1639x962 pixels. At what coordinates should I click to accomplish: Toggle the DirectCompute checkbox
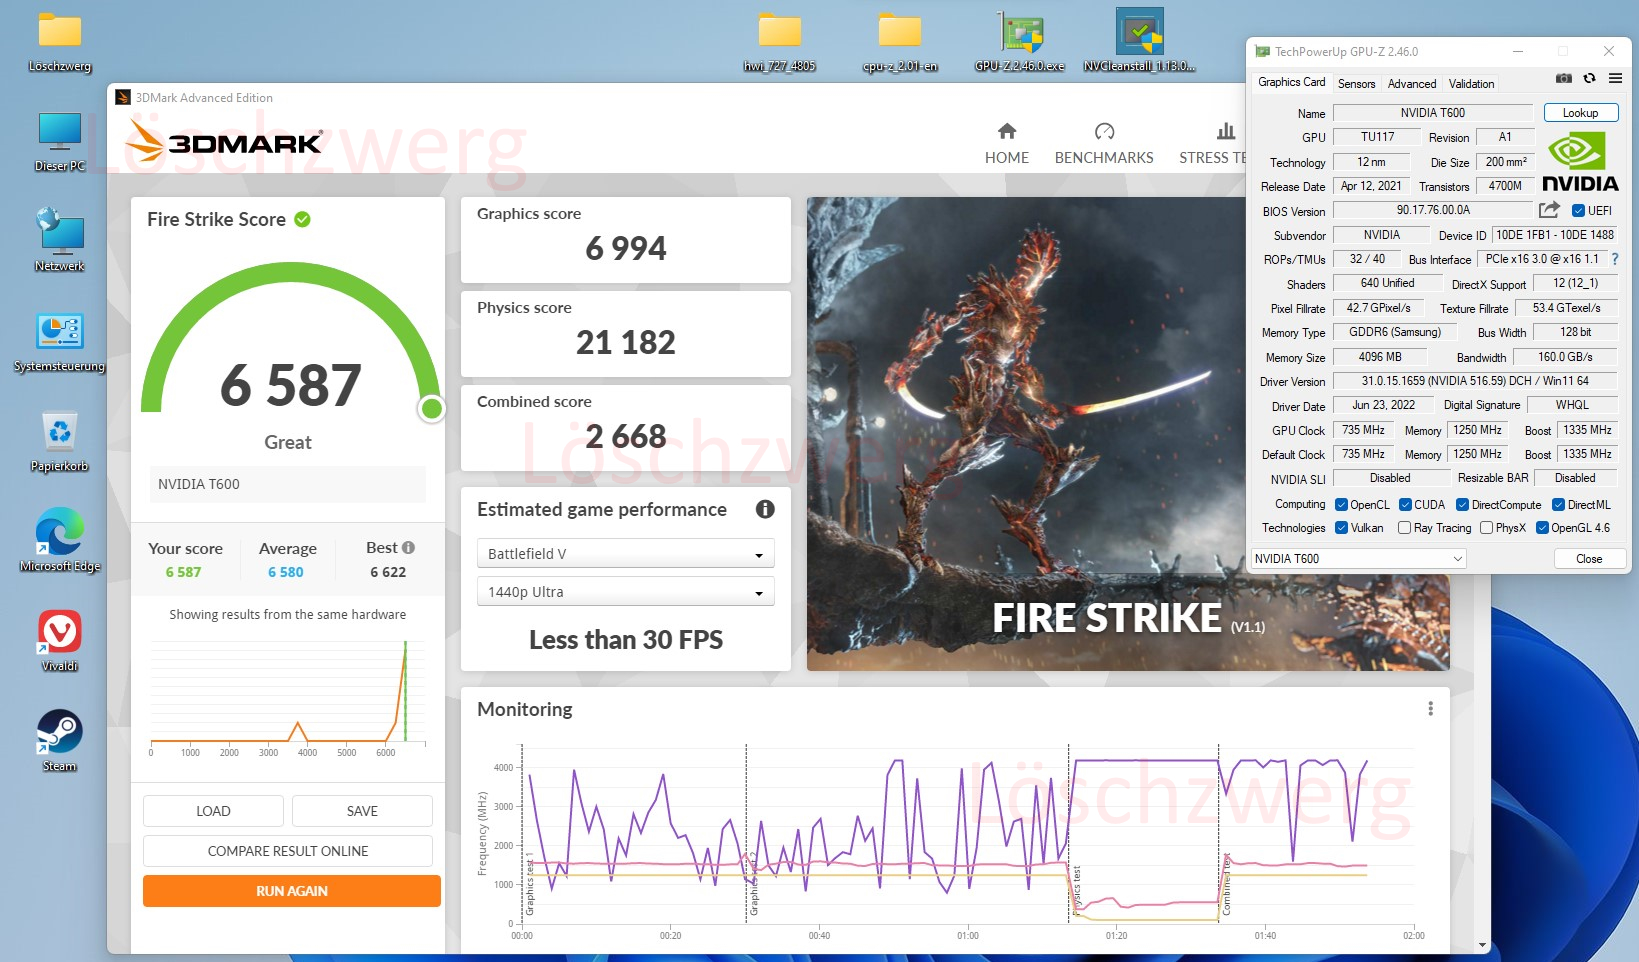pyautogui.click(x=1462, y=505)
